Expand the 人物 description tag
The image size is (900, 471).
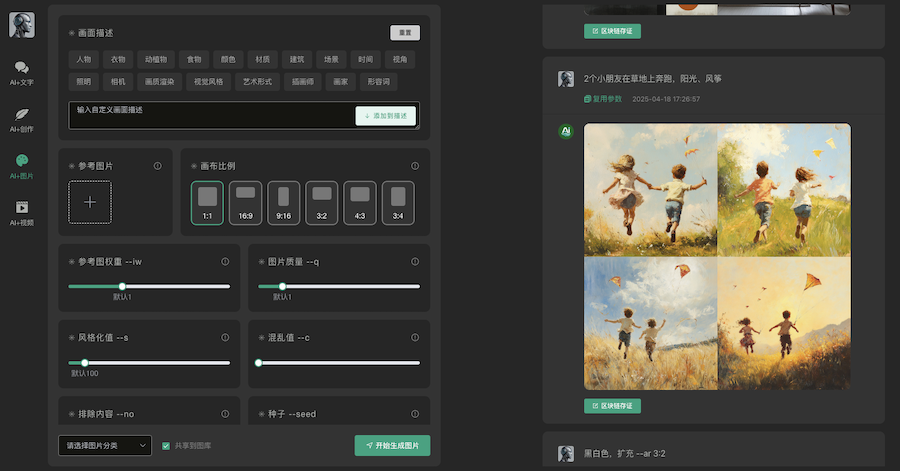84,59
